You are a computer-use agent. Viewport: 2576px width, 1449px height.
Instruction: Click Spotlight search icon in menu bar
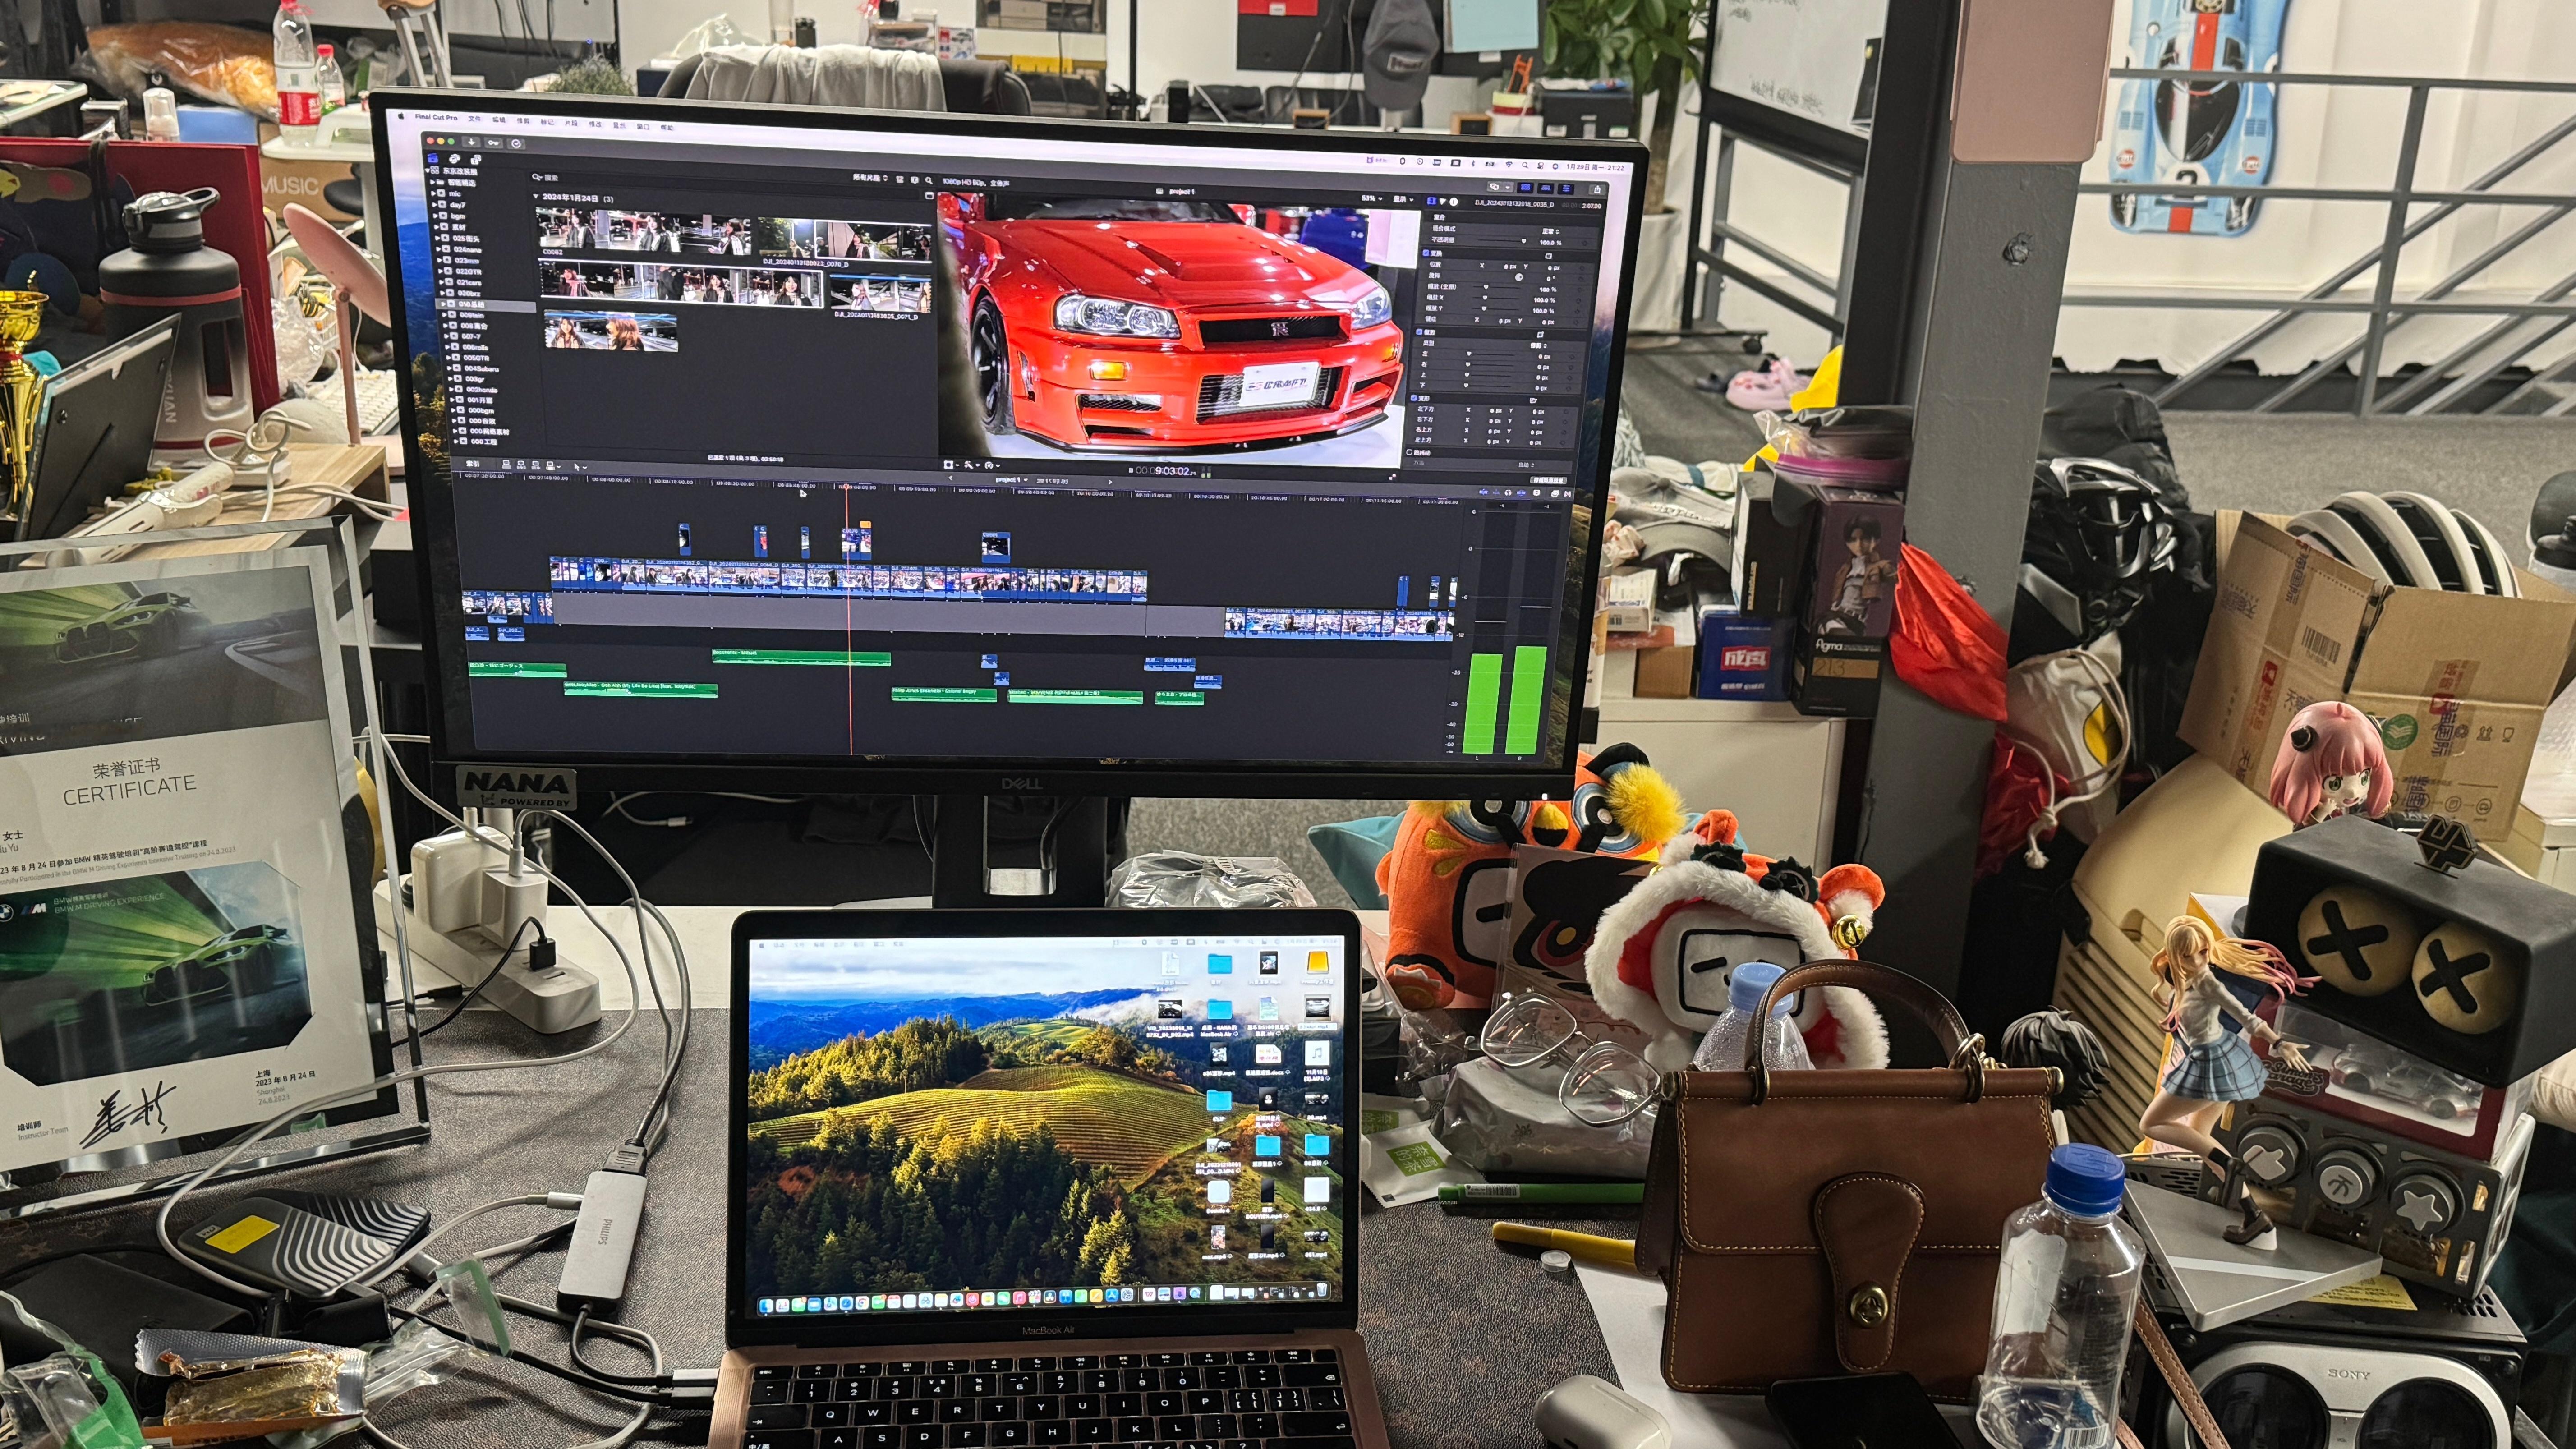click(1525, 165)
